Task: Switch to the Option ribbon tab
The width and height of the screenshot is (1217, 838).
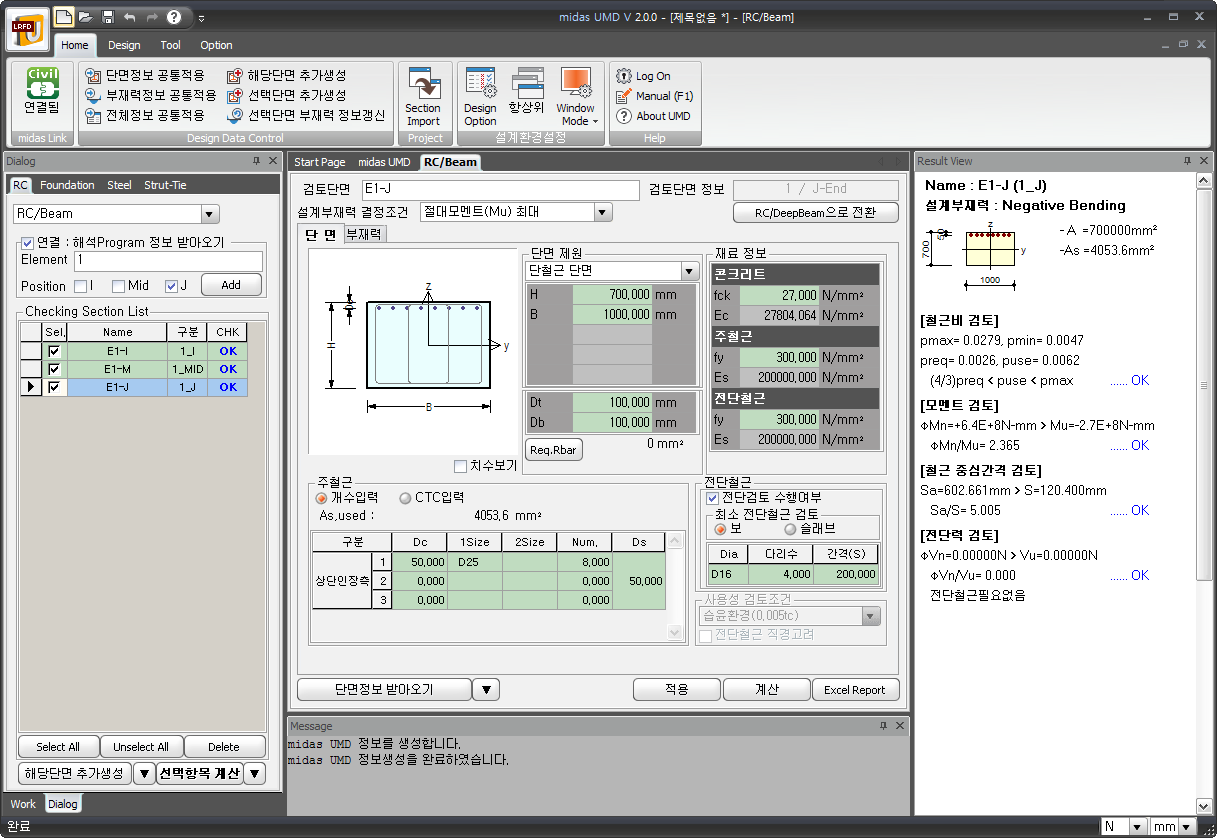Action: (x=216, y=45)
